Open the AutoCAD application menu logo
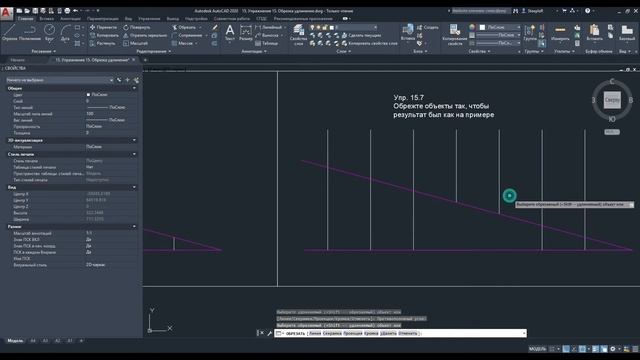The image size is (640, 360). pos(6,13)
